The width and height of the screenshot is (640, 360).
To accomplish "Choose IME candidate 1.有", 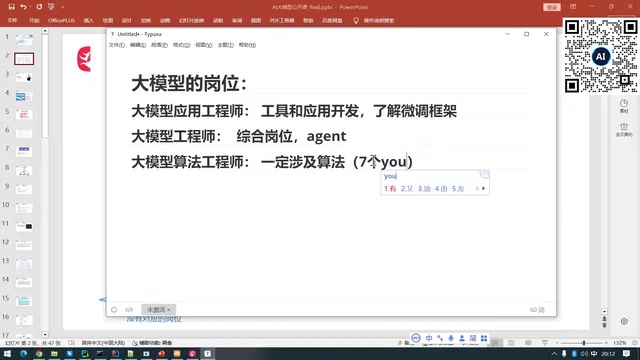I will pos(390,189).
